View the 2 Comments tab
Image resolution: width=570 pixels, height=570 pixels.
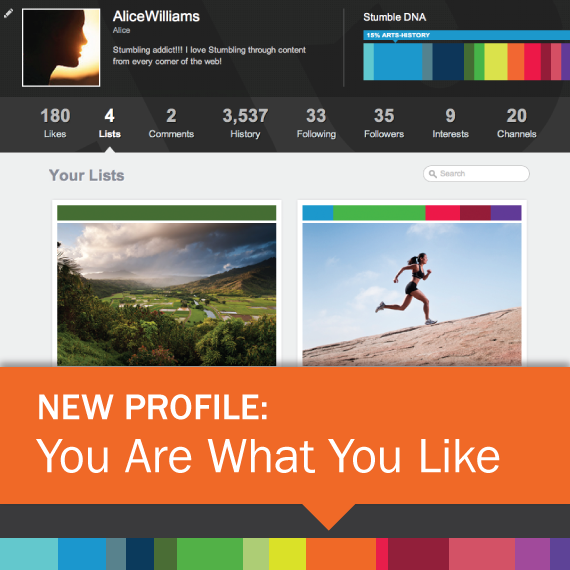[171, 123]
